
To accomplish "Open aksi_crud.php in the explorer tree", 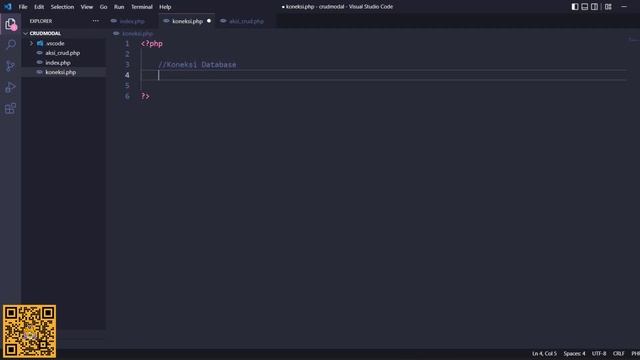I will pos(62,53).
